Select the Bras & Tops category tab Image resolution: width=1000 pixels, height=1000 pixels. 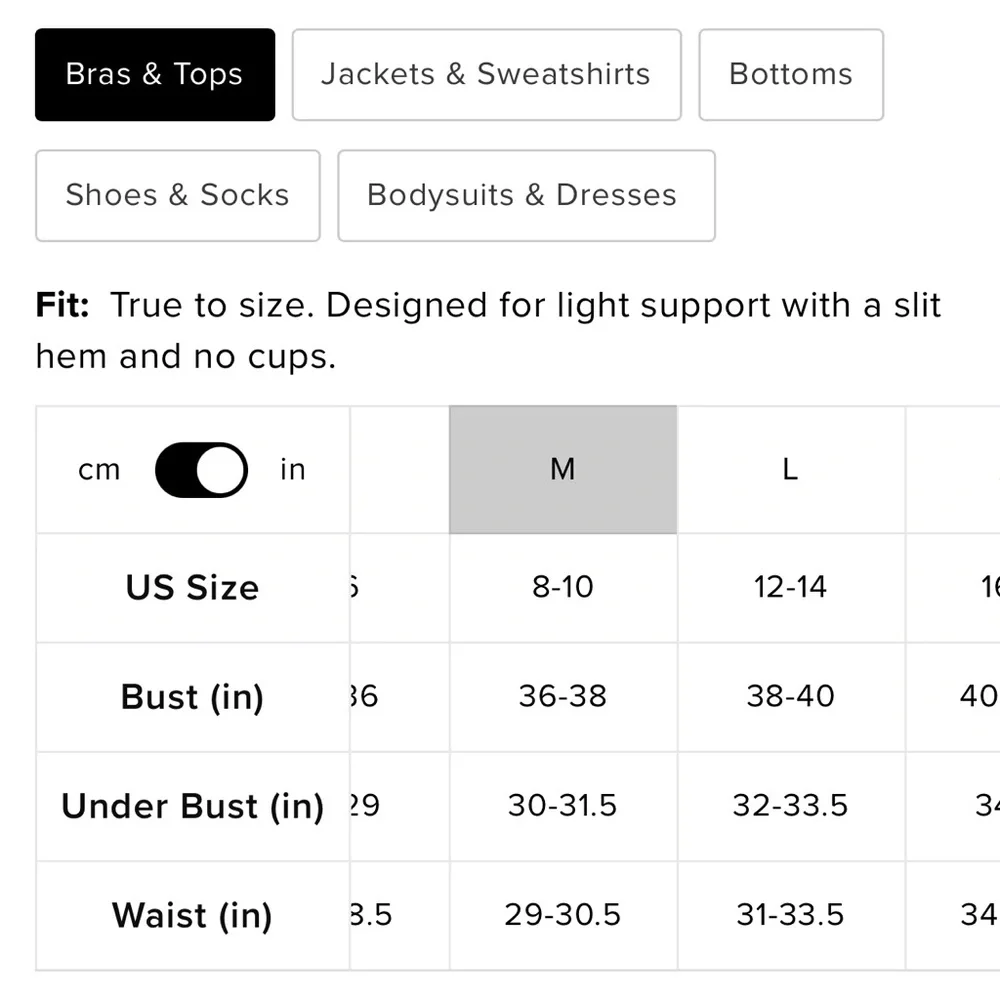(154, 74)
